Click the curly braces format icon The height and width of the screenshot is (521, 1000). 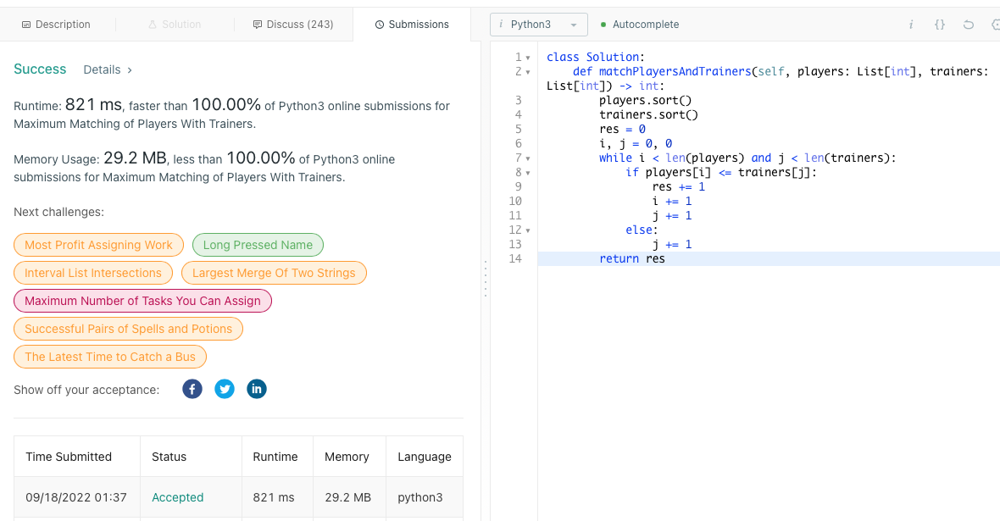(x=939, y=24)
